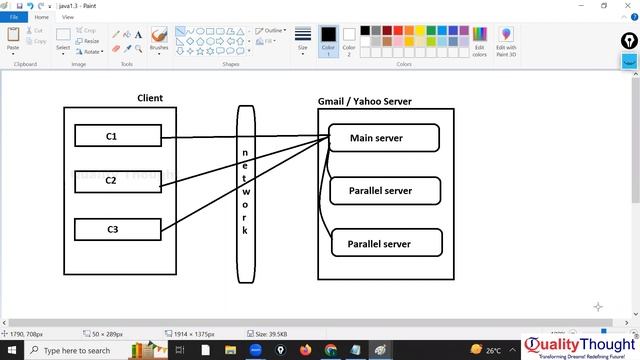Choose the Down arrow shape

(180, 51)
